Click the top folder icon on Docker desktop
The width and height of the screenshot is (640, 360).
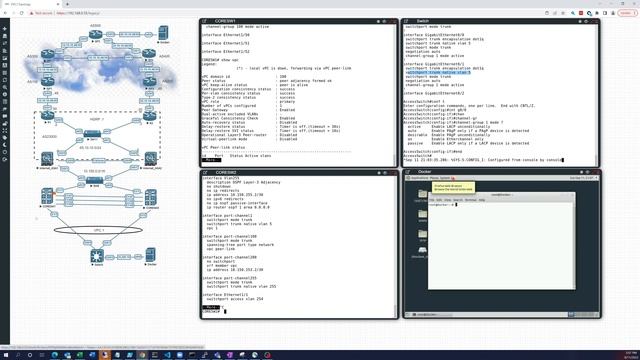(x=422, y=193)
